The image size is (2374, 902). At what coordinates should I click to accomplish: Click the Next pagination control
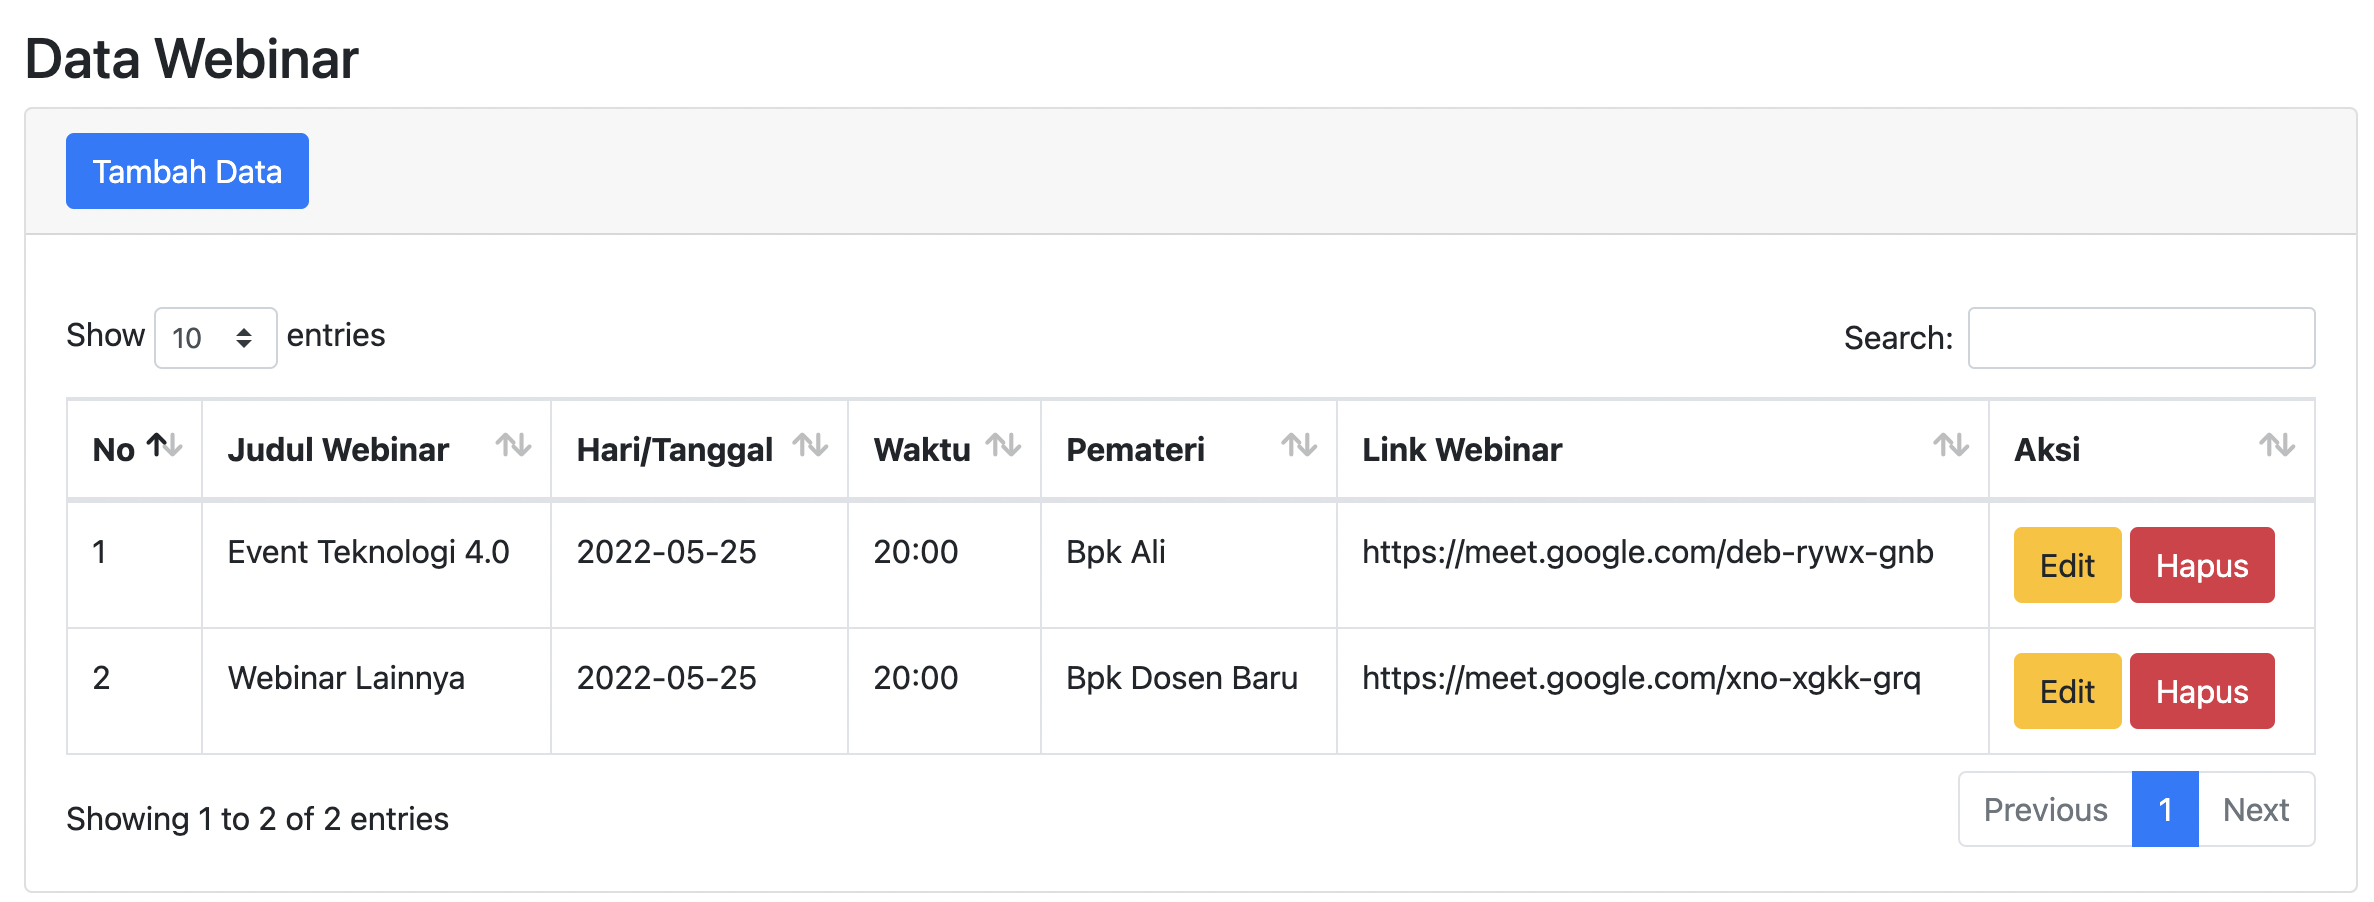2254,808
